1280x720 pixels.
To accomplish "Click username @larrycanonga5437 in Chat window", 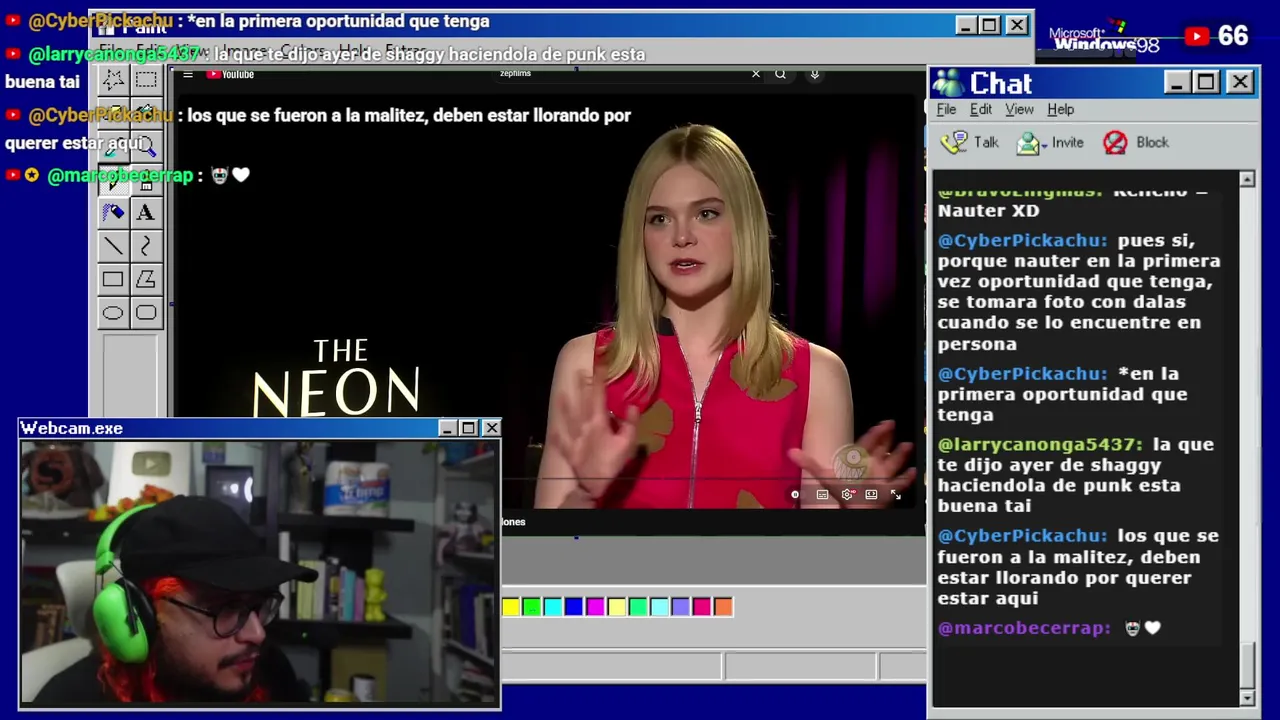I will tap(1040, 444).
